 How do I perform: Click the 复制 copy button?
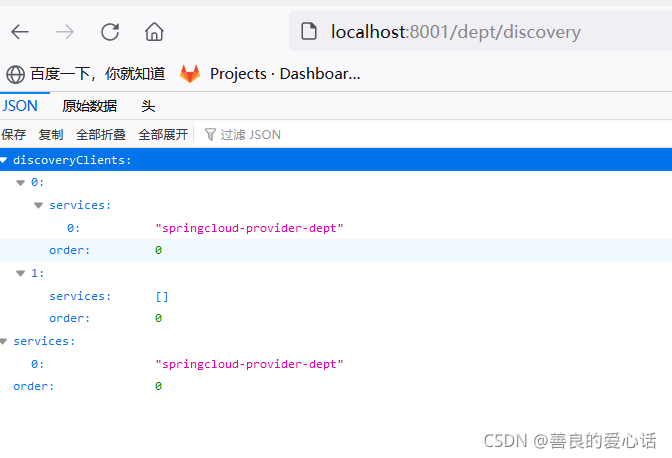(51, 135)
